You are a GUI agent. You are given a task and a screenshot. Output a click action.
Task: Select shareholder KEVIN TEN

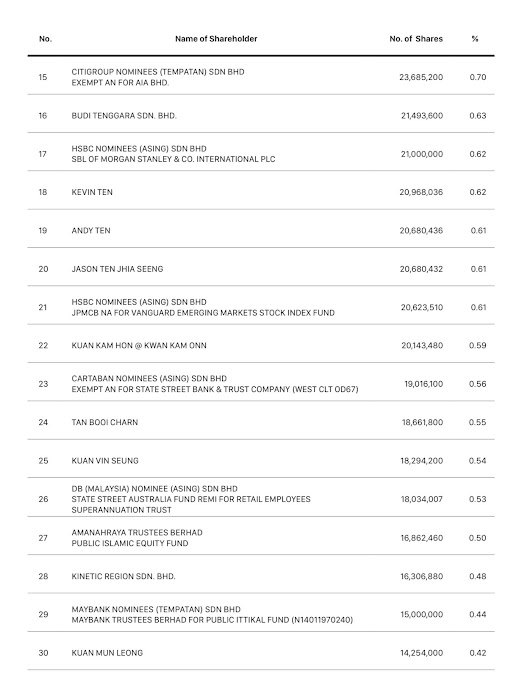(x=92, y=192)
